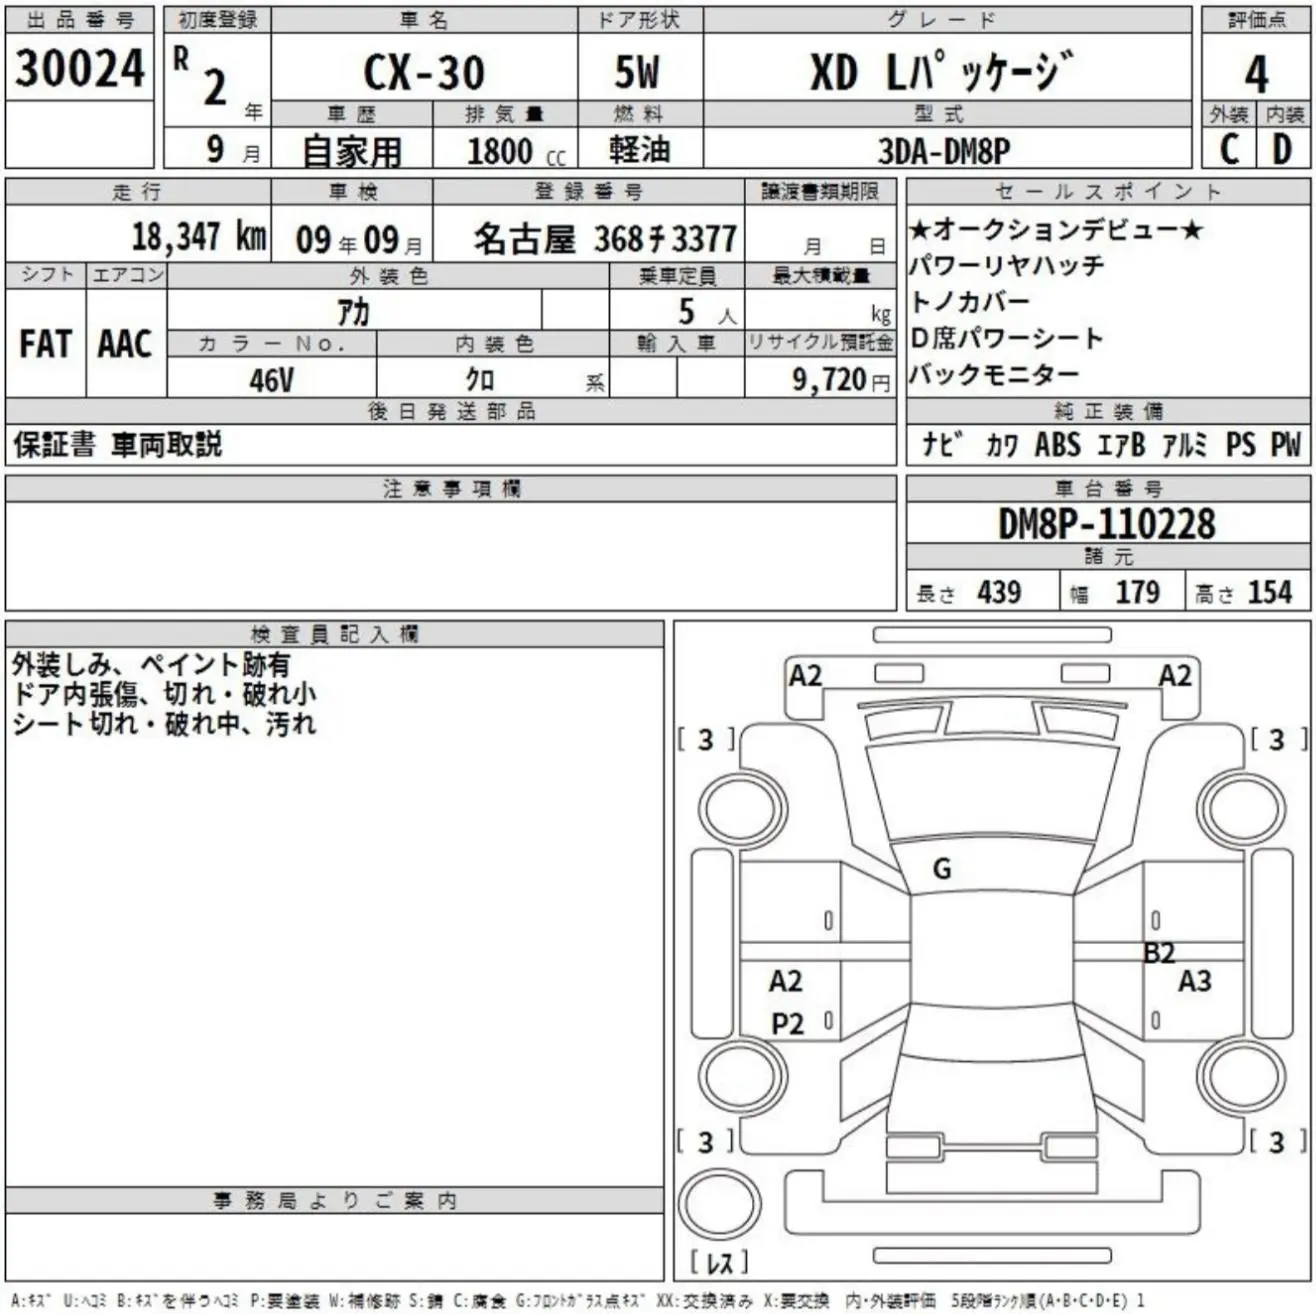
Task: Select the first registration year value 2
Action: [215, 87]
